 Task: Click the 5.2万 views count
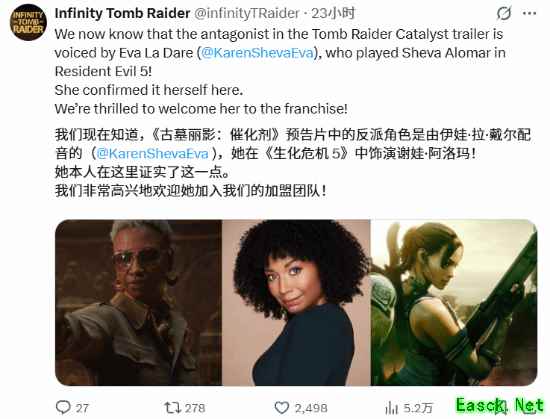(418, 408)
